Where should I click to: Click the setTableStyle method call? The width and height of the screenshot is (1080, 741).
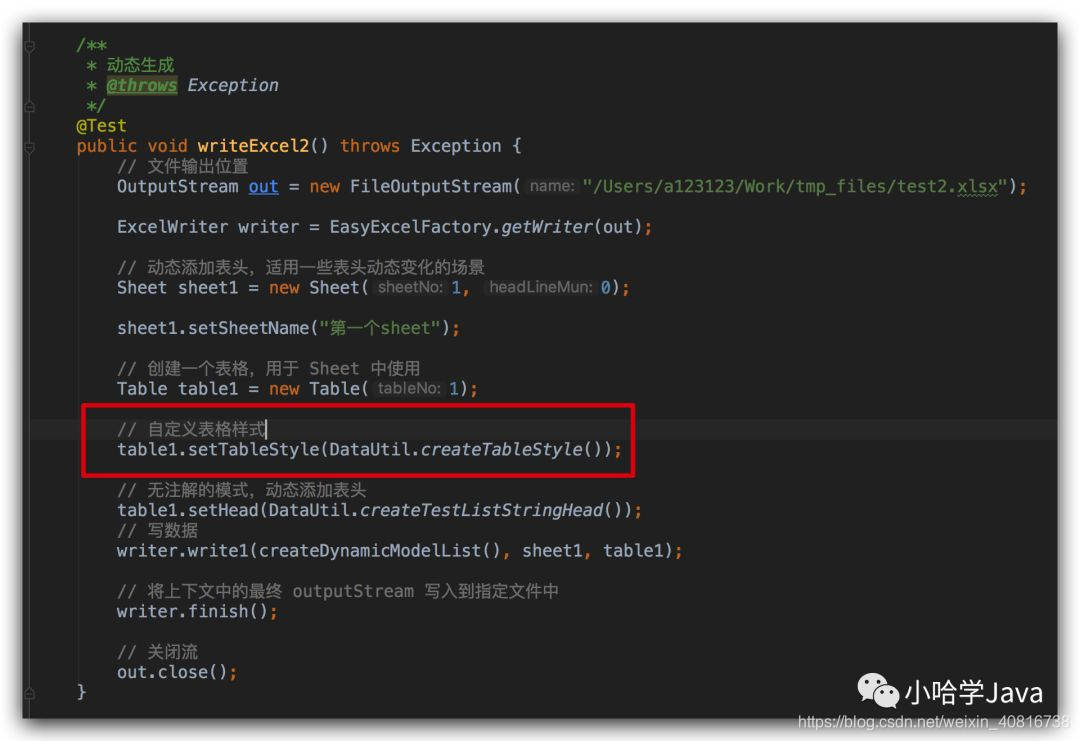(253, 450)
